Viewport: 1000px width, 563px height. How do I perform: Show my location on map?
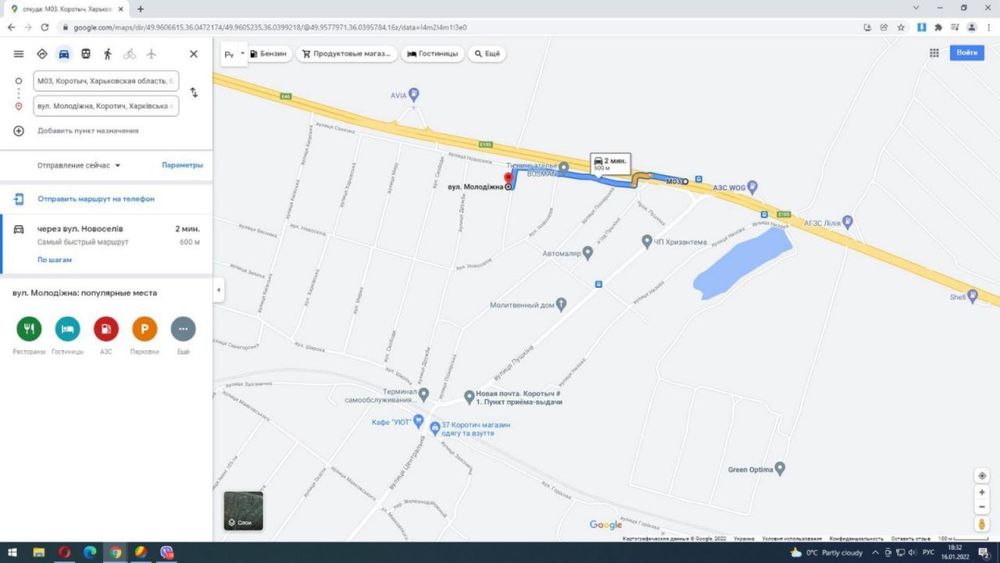pos(982,476)
